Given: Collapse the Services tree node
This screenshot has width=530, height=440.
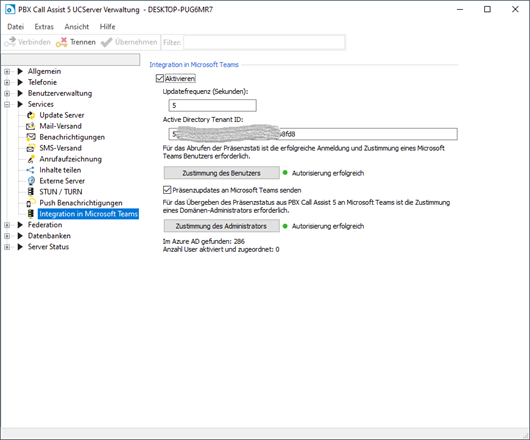Looking at the screenshot, I should (x=7, y=104).
